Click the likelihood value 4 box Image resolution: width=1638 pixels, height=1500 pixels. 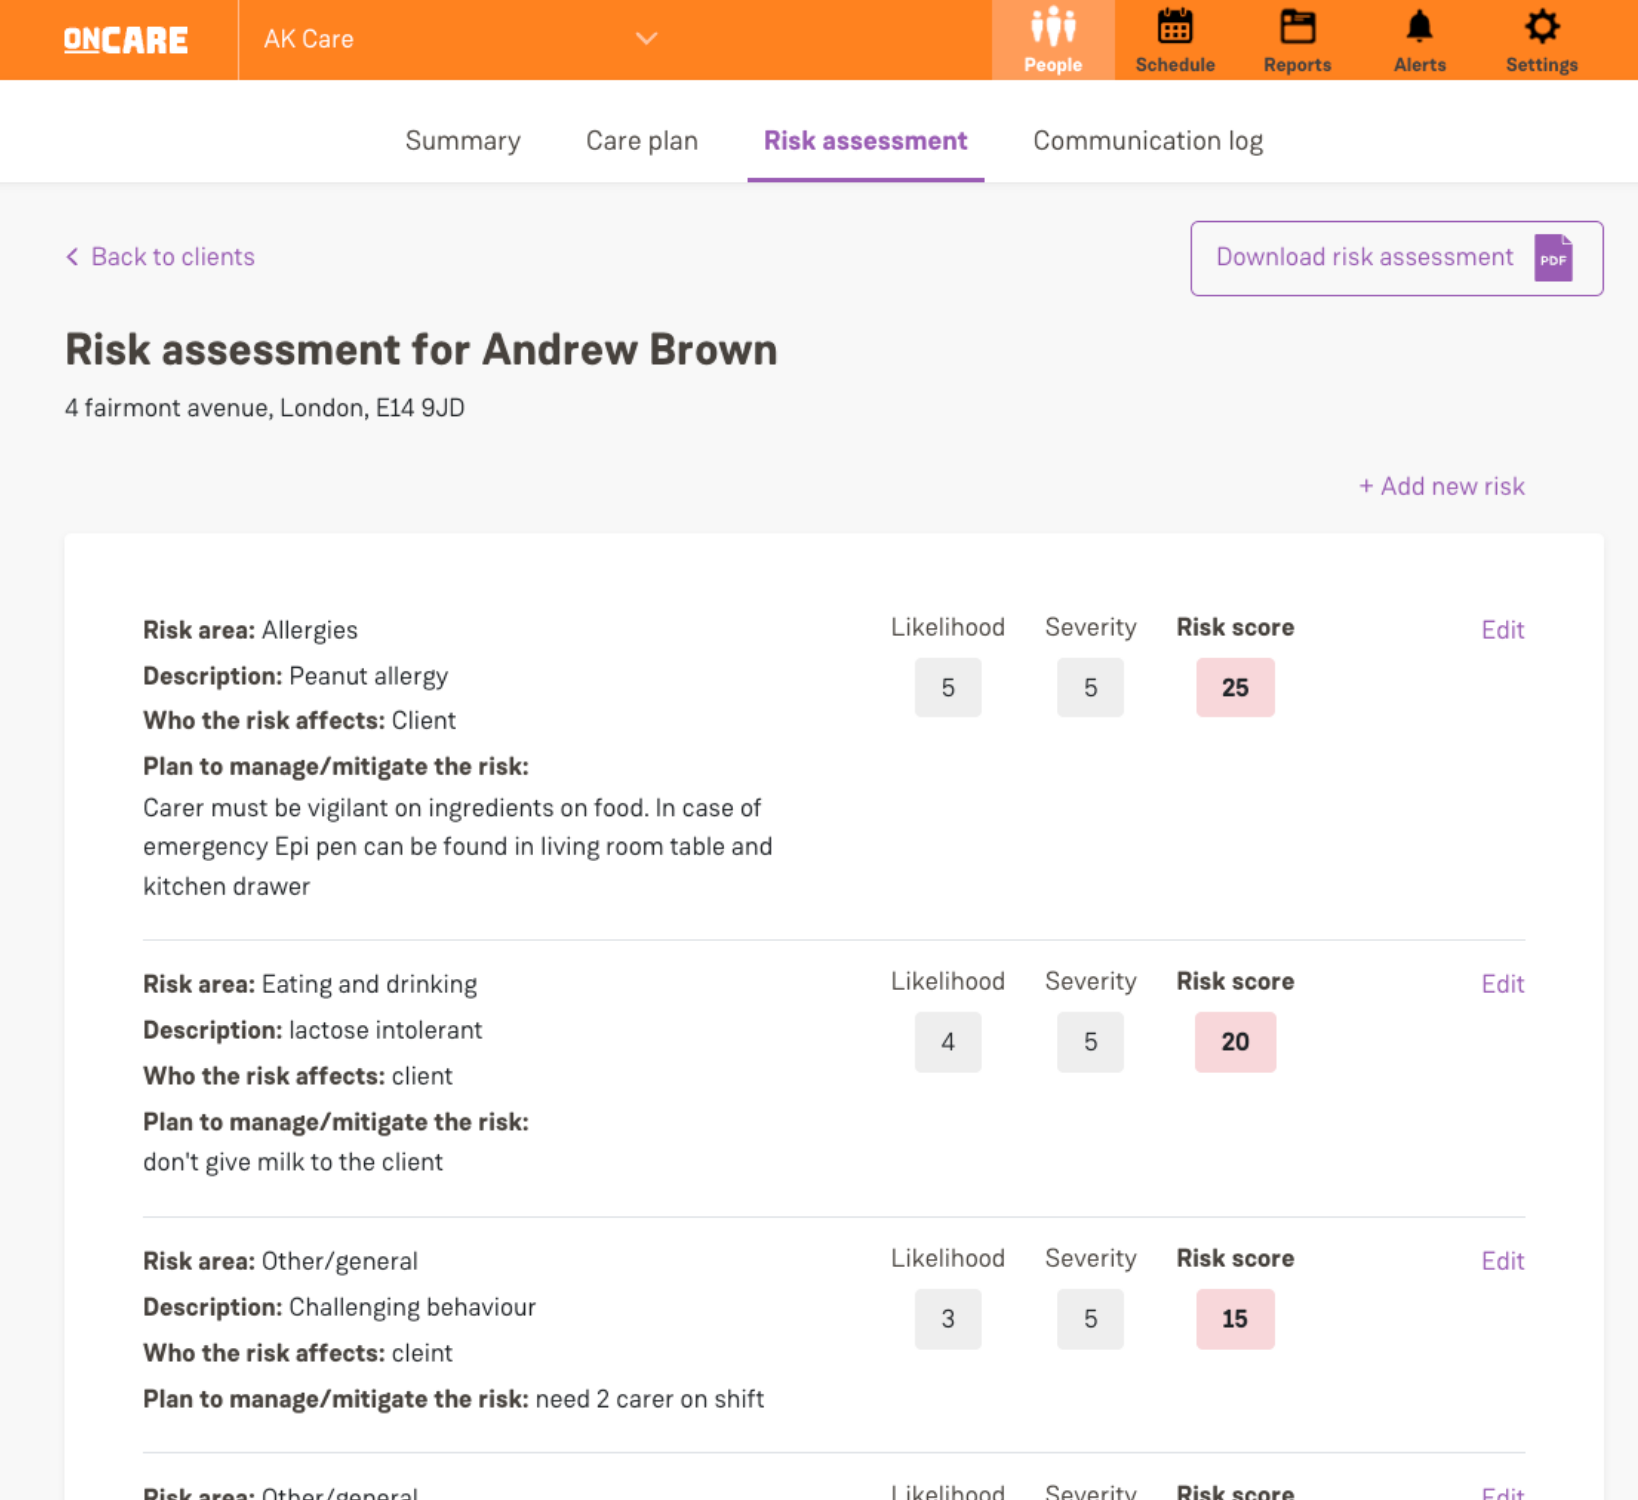pos(947,1042)
